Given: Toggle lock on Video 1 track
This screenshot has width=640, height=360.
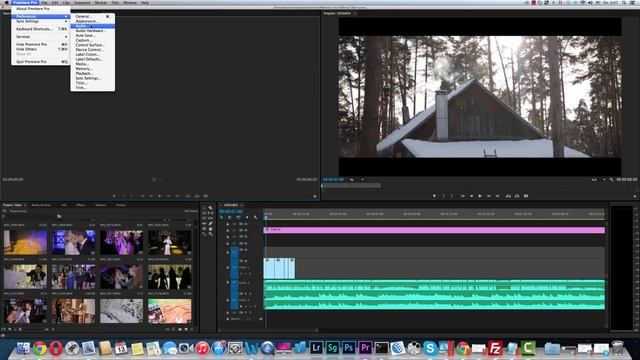Looking at the screenshot, I should [x=228, y=268].
